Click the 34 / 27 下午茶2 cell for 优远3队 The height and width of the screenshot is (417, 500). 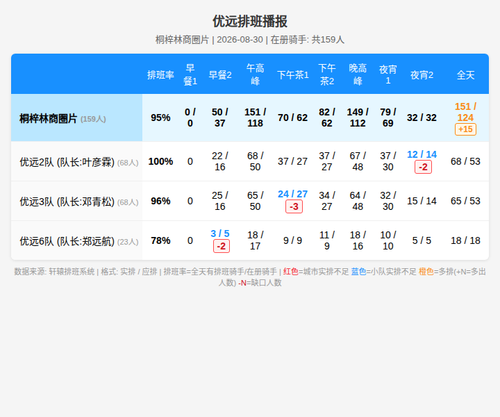[x=327, y=201]
